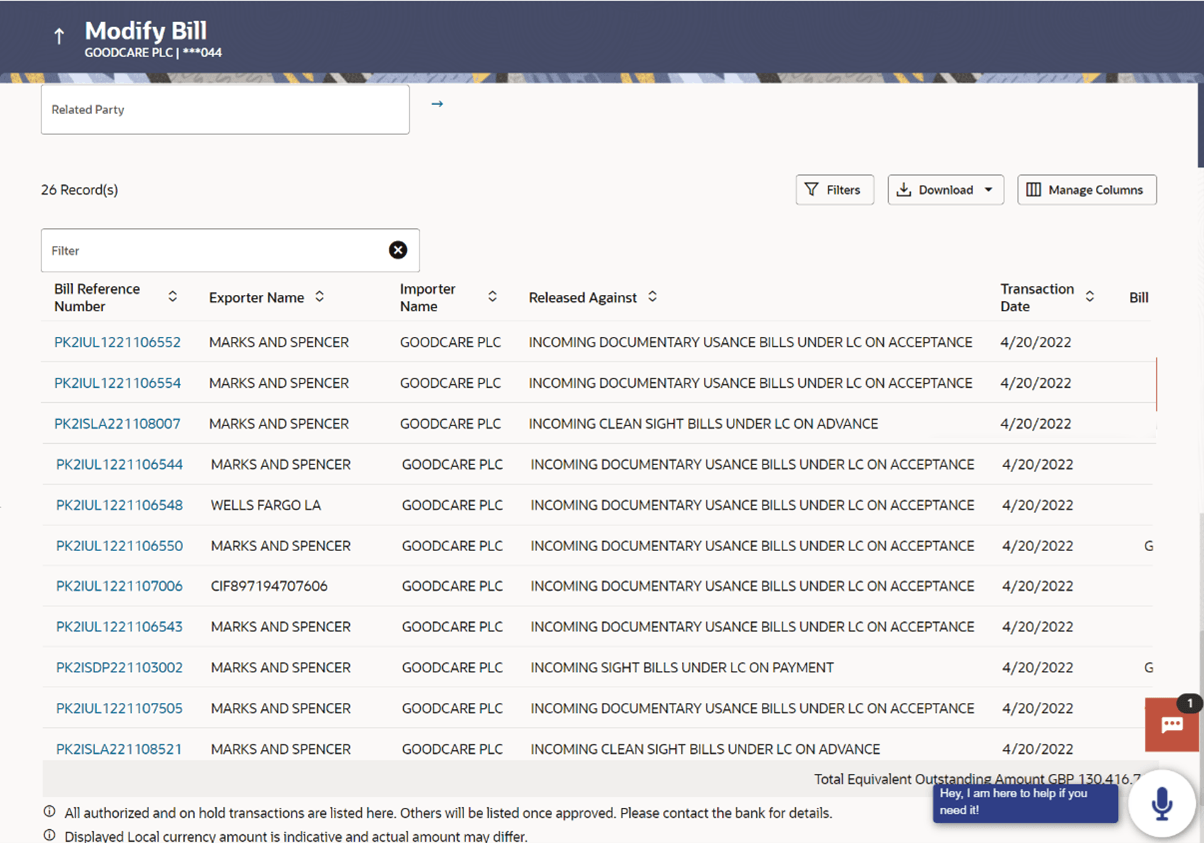
Task: Open bill PK2IUL1221106552
Action: click(x=117, y=342)
